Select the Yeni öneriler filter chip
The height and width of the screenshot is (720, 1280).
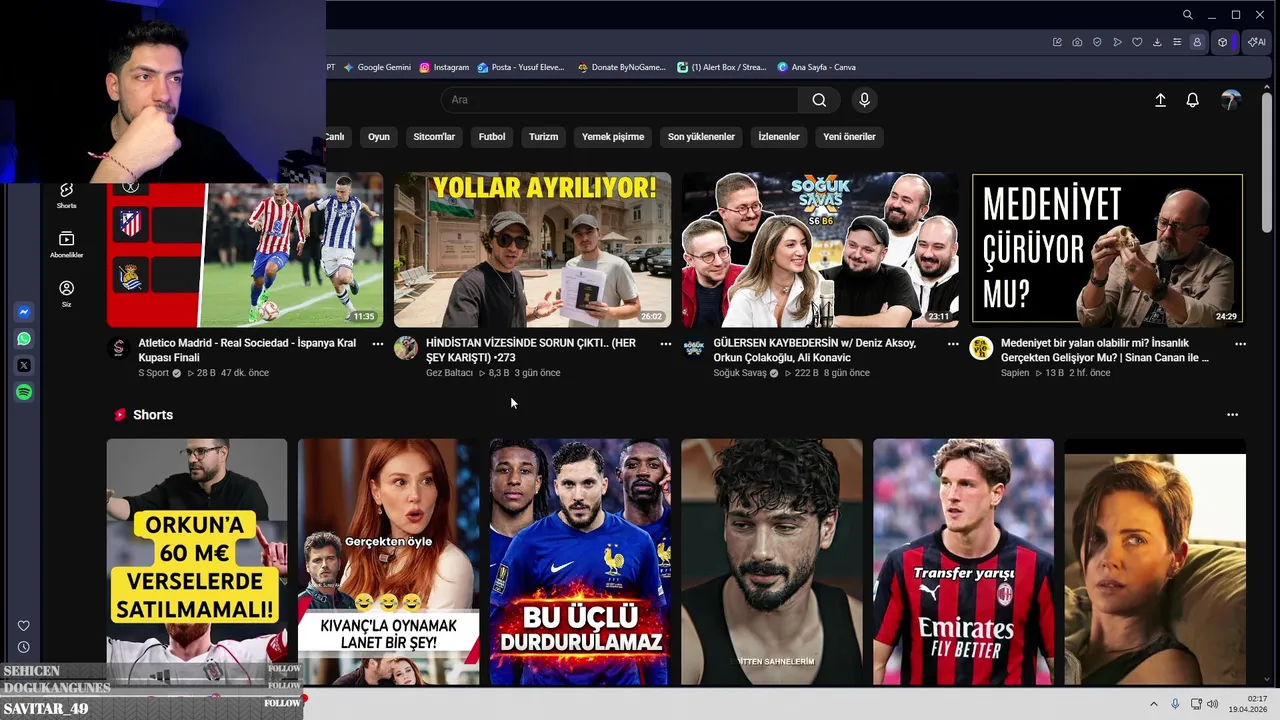click(x=849, y=137)
